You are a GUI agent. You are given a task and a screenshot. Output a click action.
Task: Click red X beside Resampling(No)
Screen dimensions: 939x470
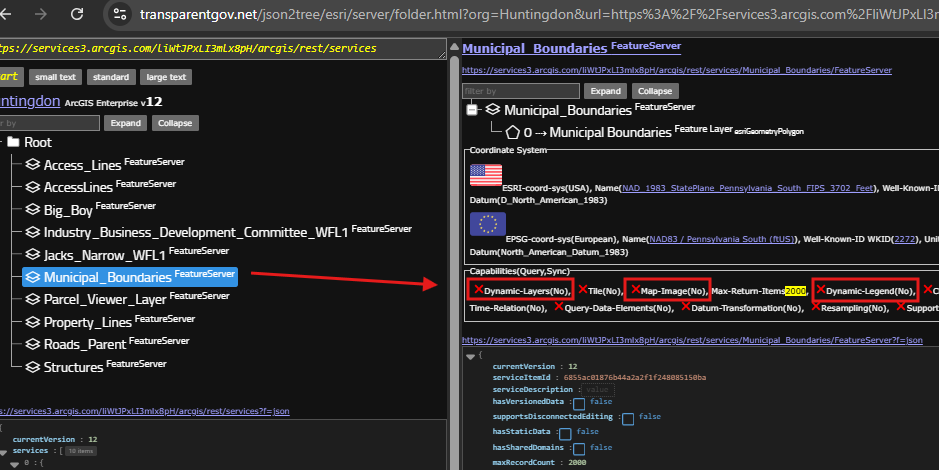(x=816, y=307)
